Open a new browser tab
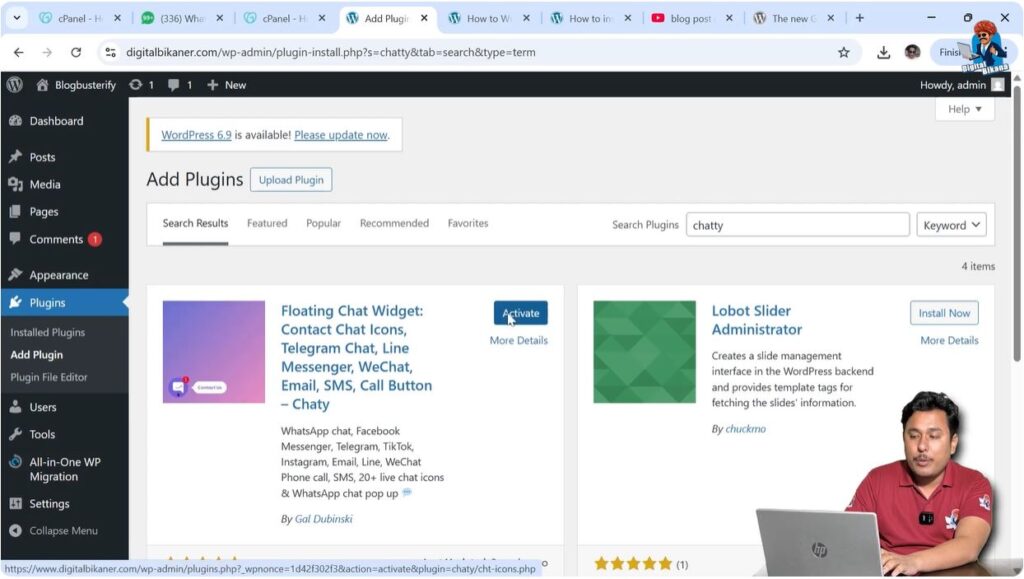Image resolution: width=1024 pixels, height=579 pixels. [859, 18]
